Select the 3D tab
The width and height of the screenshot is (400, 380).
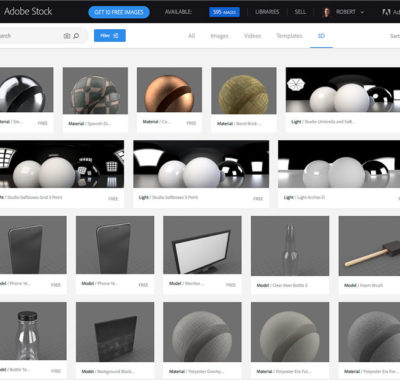(321, 36)
